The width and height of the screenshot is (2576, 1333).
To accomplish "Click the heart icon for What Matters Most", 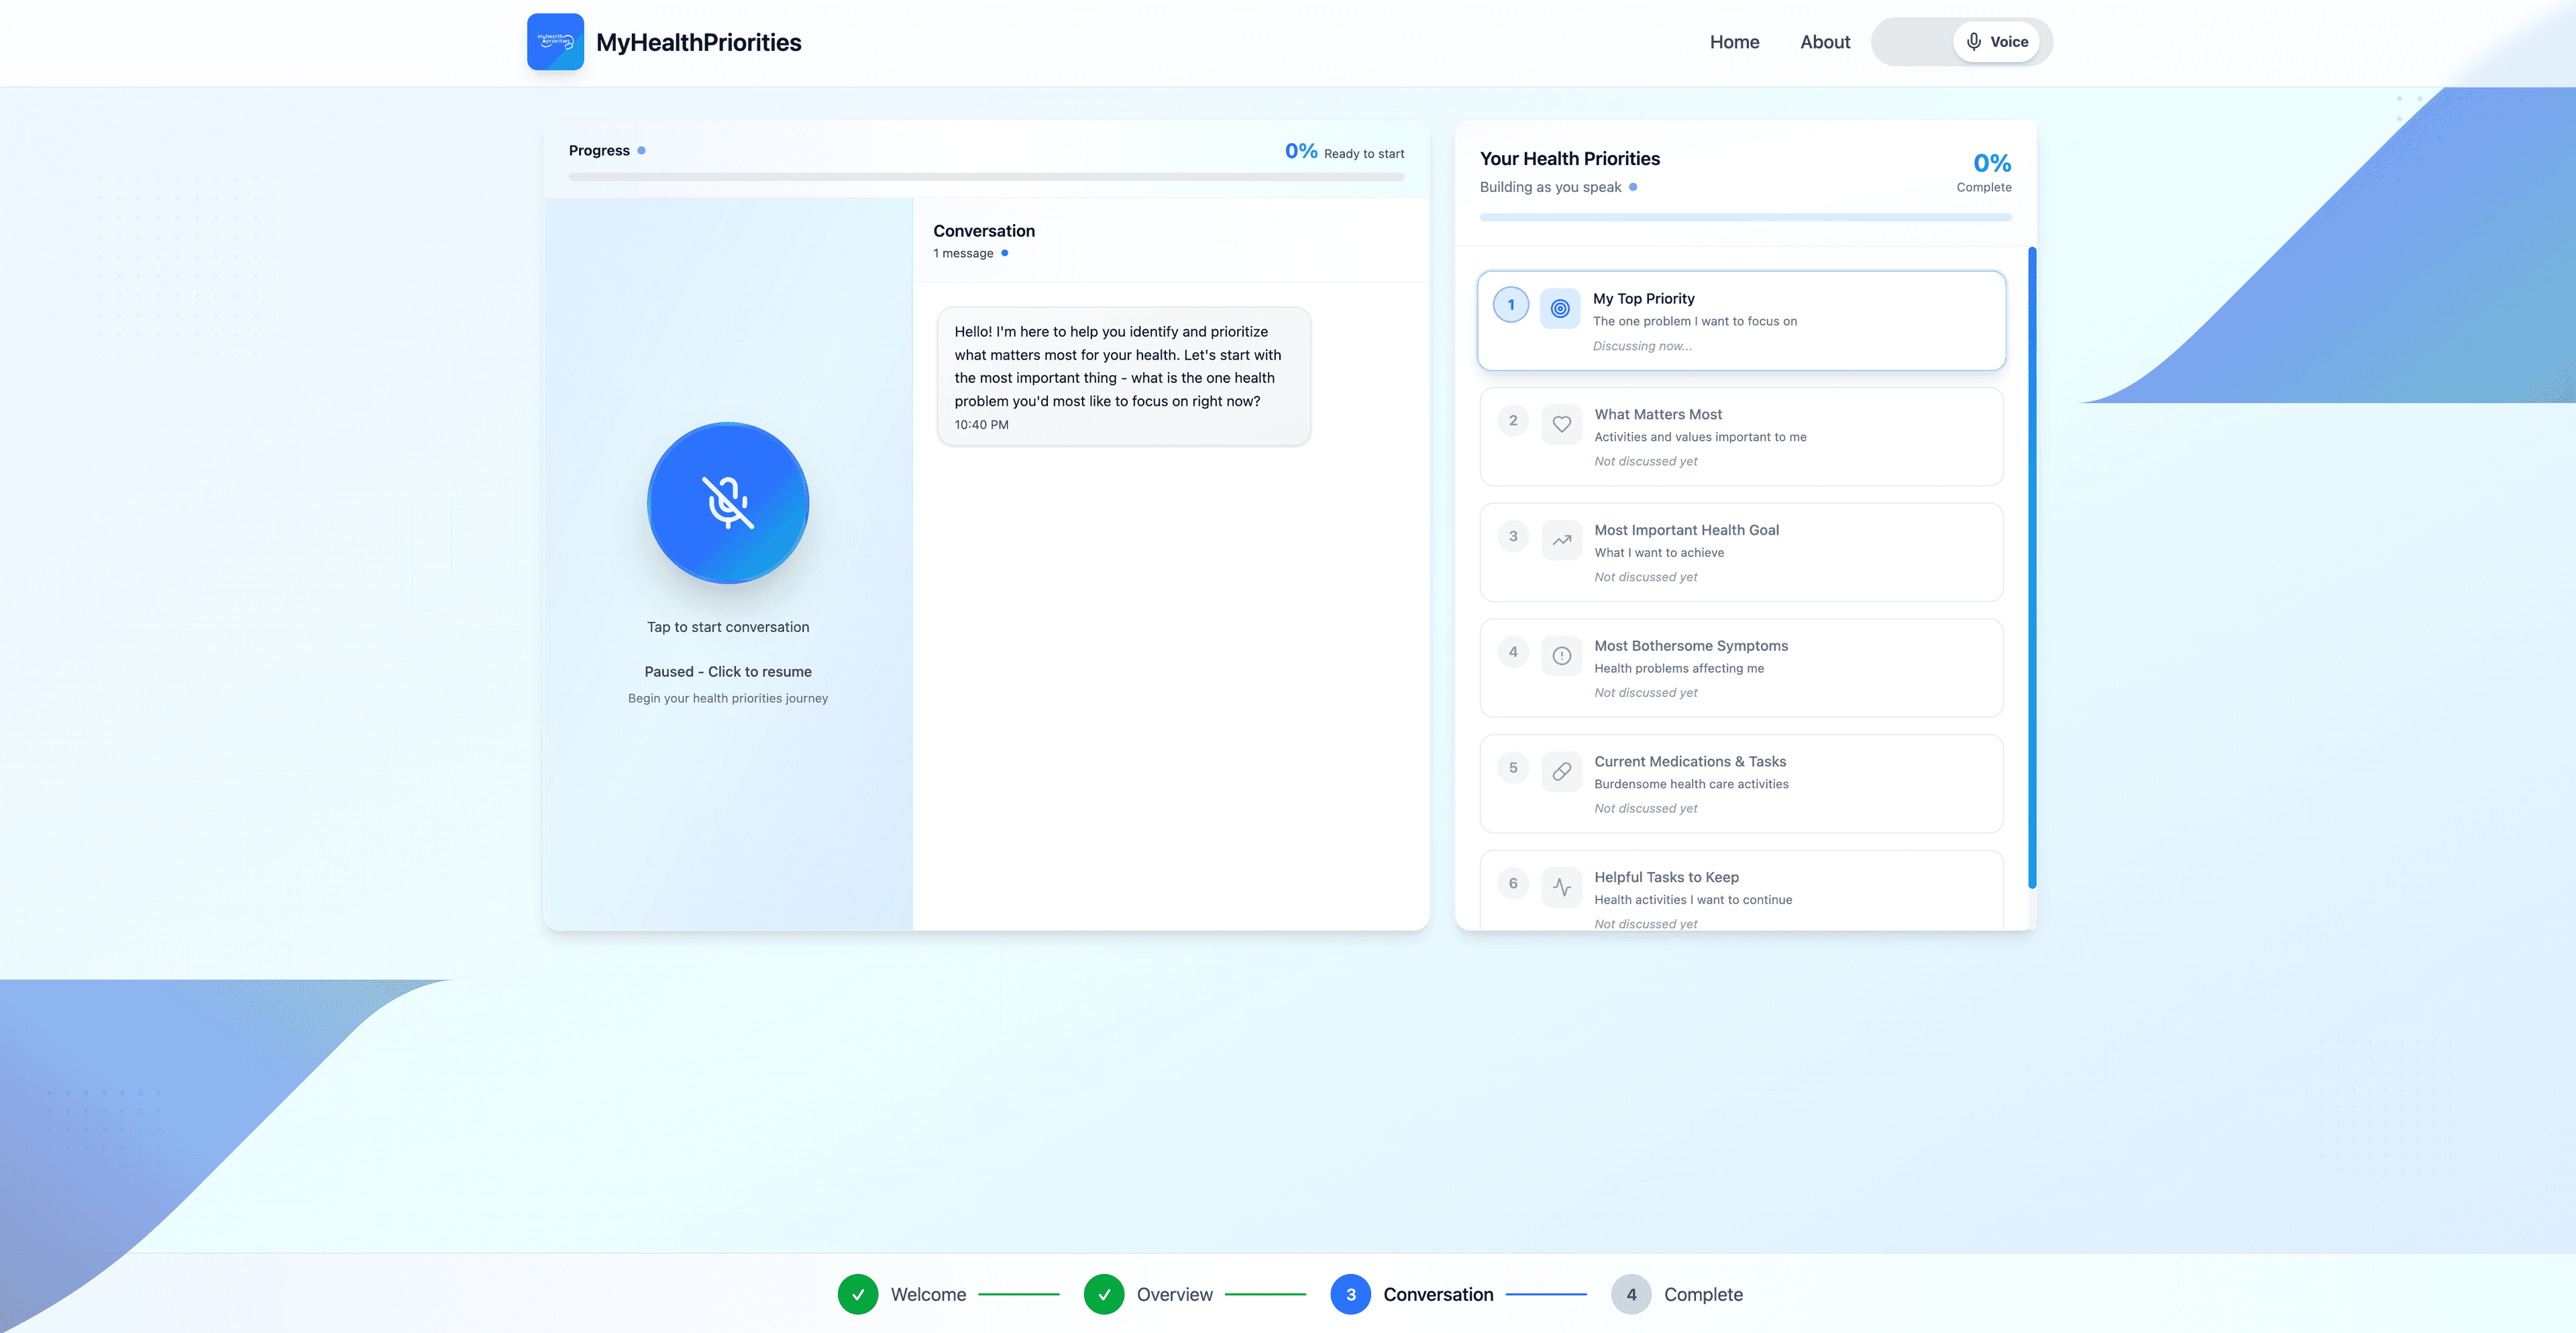I will pos(1561,425).
